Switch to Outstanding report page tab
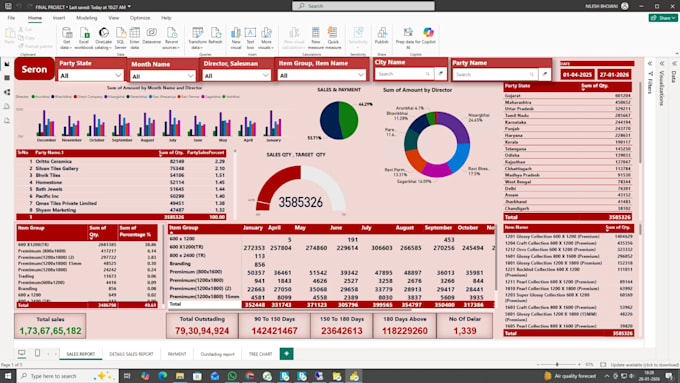The width and height of the screenshot is (680, 383). pyautogui.click(x=217, y=354)
